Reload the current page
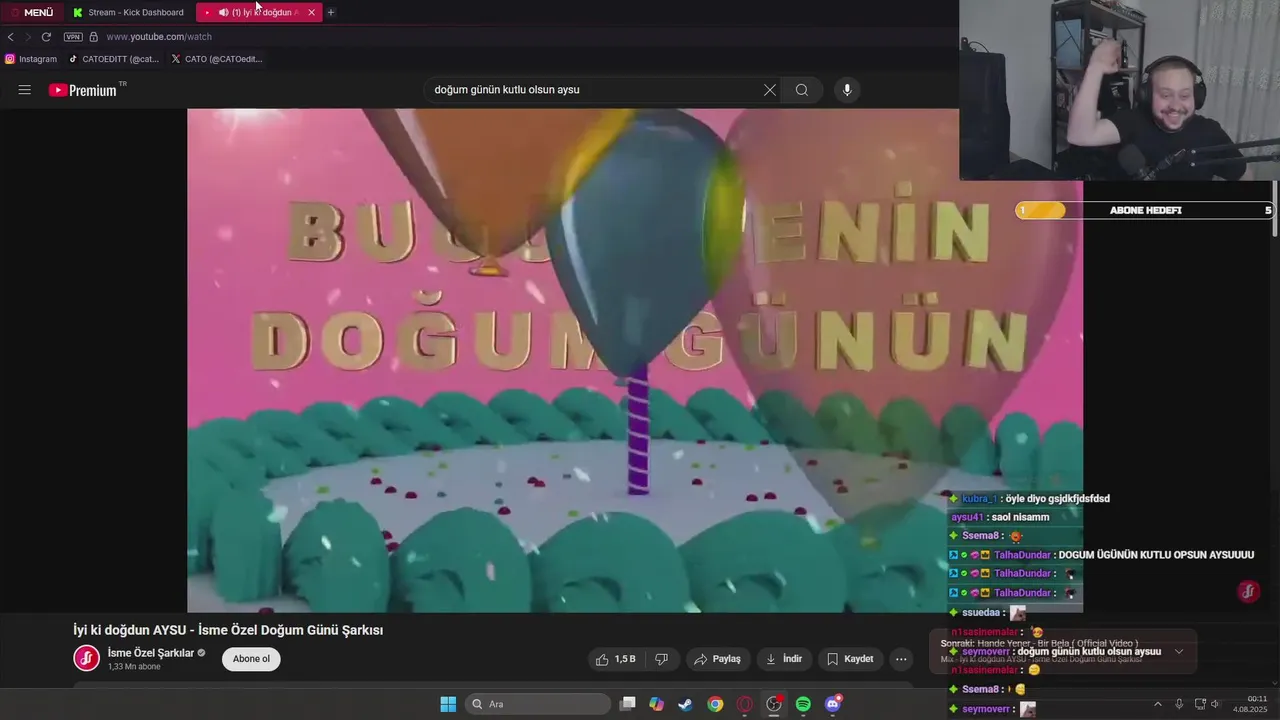Image resolution: width=1280 pixels, height=720 pixels. click(x=46, y=37)
